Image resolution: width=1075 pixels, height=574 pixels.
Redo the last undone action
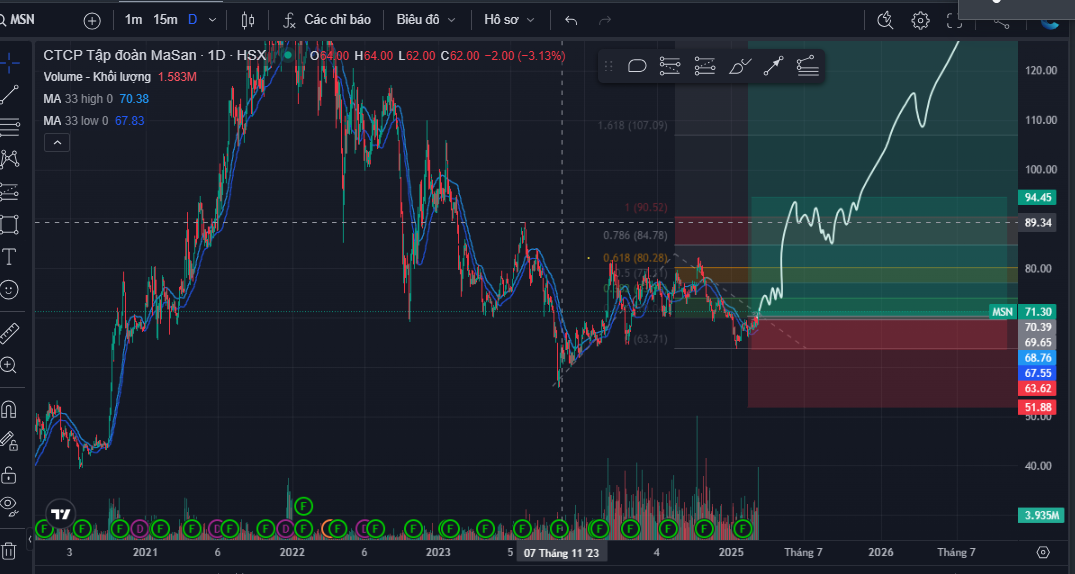pyautogui.click(x=605, y=21)
